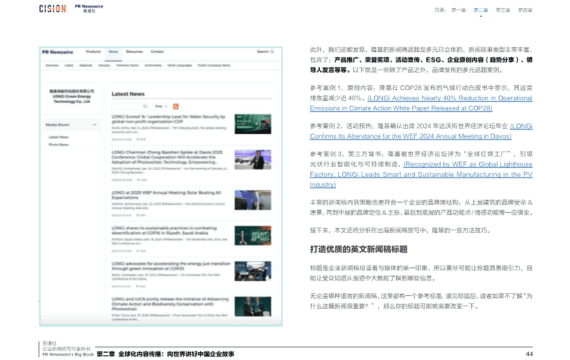Click the PR Newswire logo in page header
This screenshot has height=360, width=570.
pos(89,8)
